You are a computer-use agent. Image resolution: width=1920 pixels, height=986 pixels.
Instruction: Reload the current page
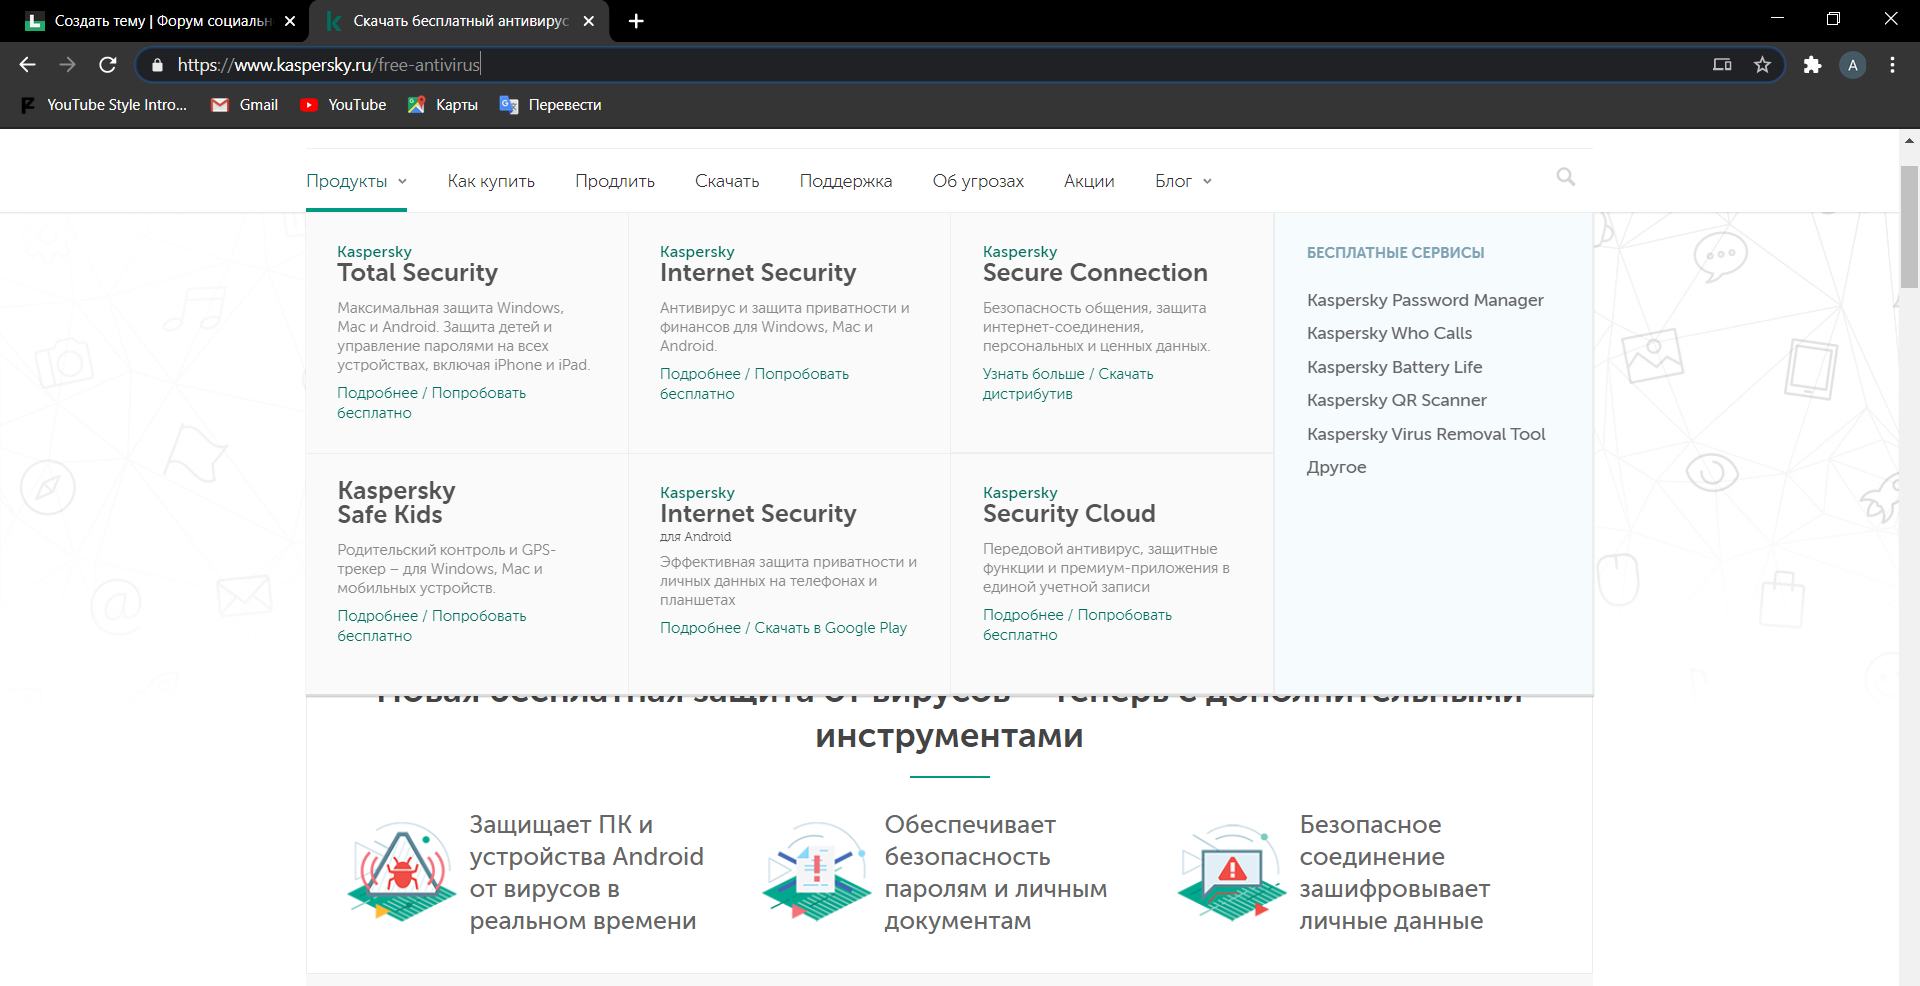pos(108,65)
